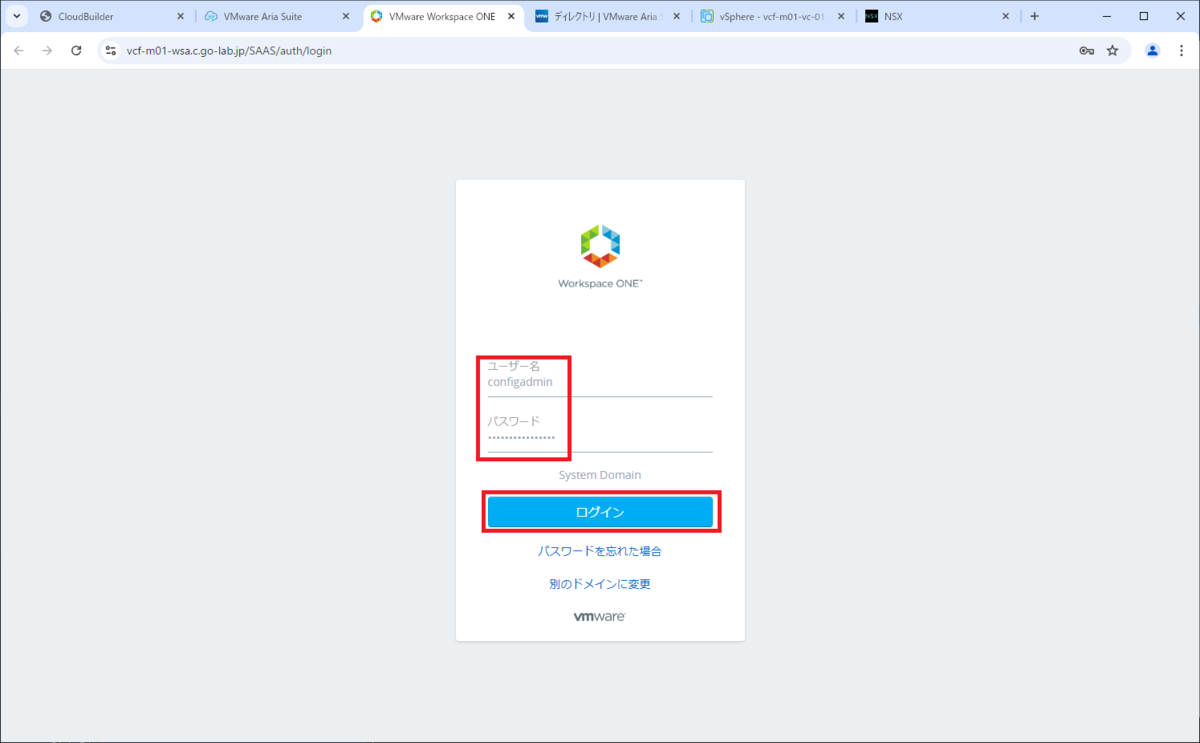Reload the current page
1200x743 pixels.
pos(76,50)
